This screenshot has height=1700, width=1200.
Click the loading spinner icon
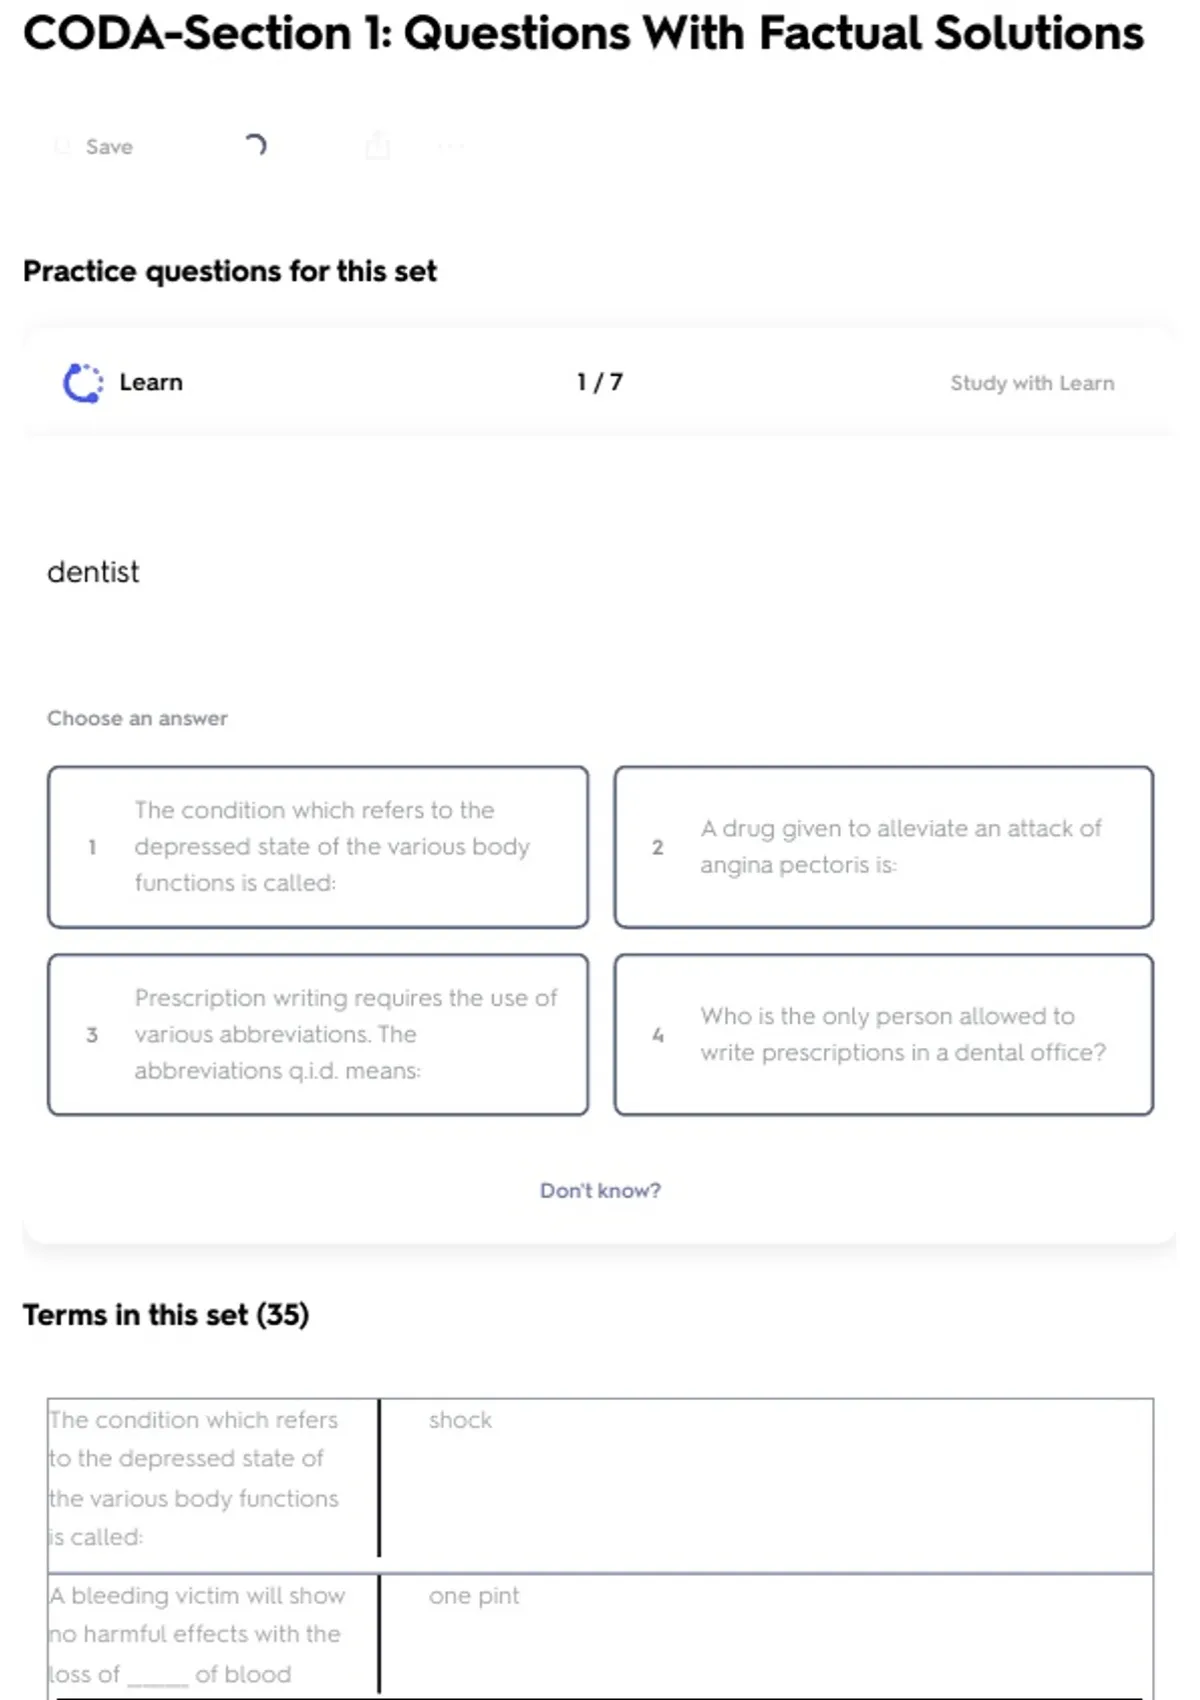point(256,146)
